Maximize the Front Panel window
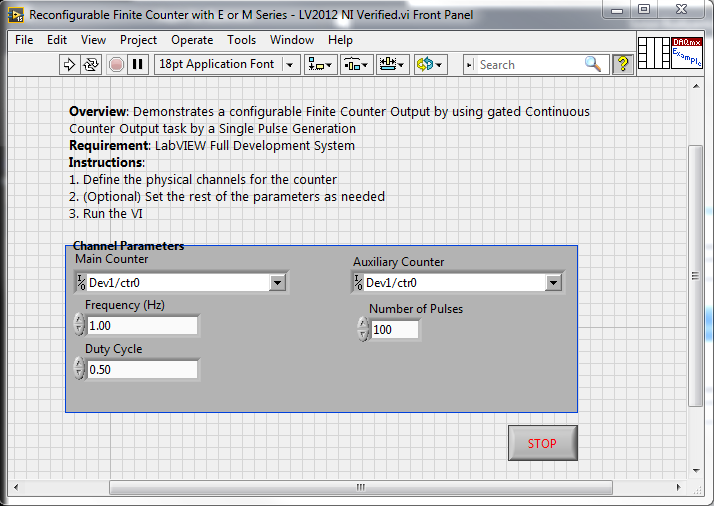Viewport: 714px width, 506px height. click(643, 10)
